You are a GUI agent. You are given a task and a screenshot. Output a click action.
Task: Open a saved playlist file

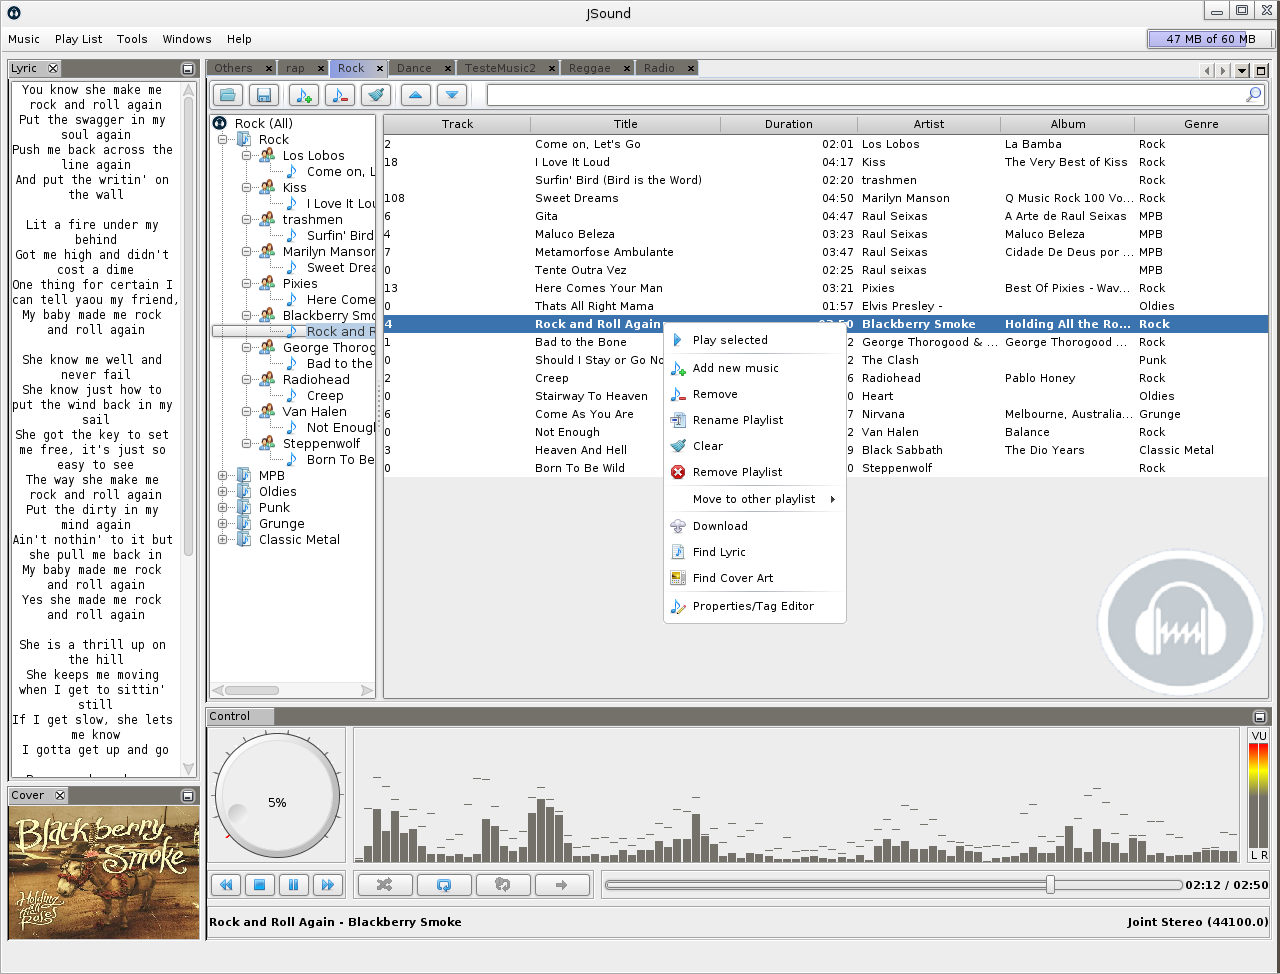tap(227, 94)
